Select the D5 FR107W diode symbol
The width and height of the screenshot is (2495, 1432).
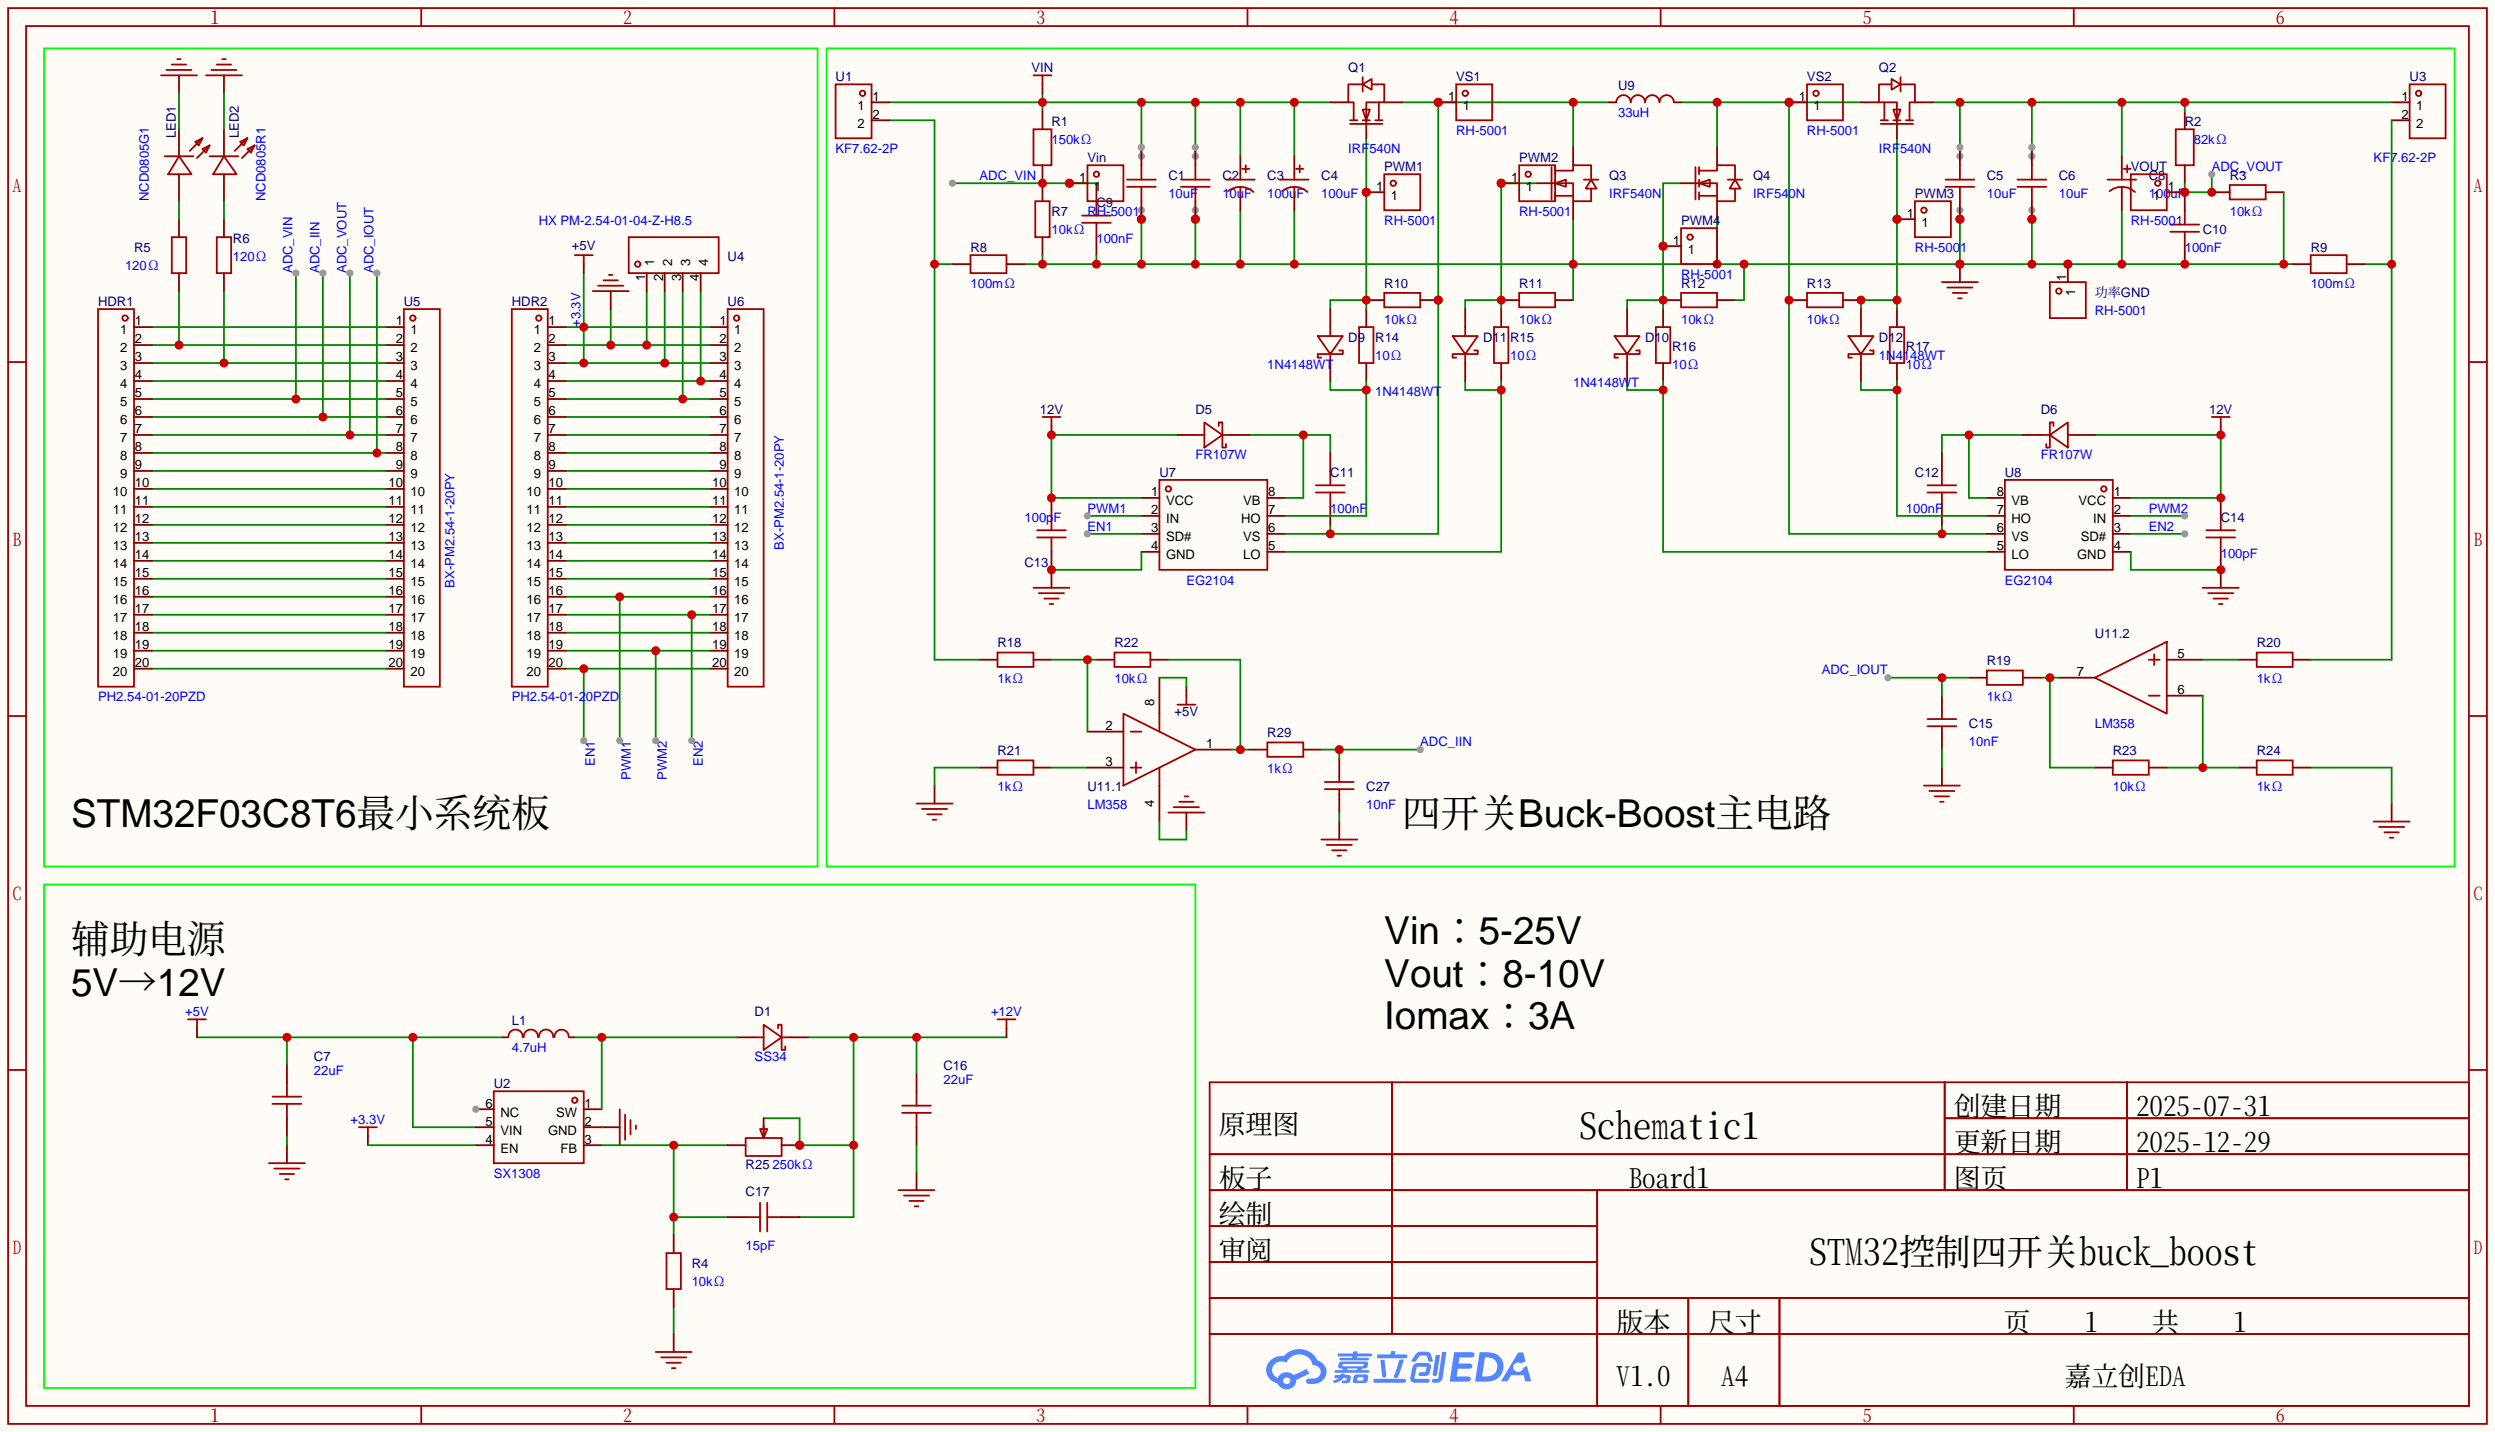pyautogui.click(x=1213, y=434)
